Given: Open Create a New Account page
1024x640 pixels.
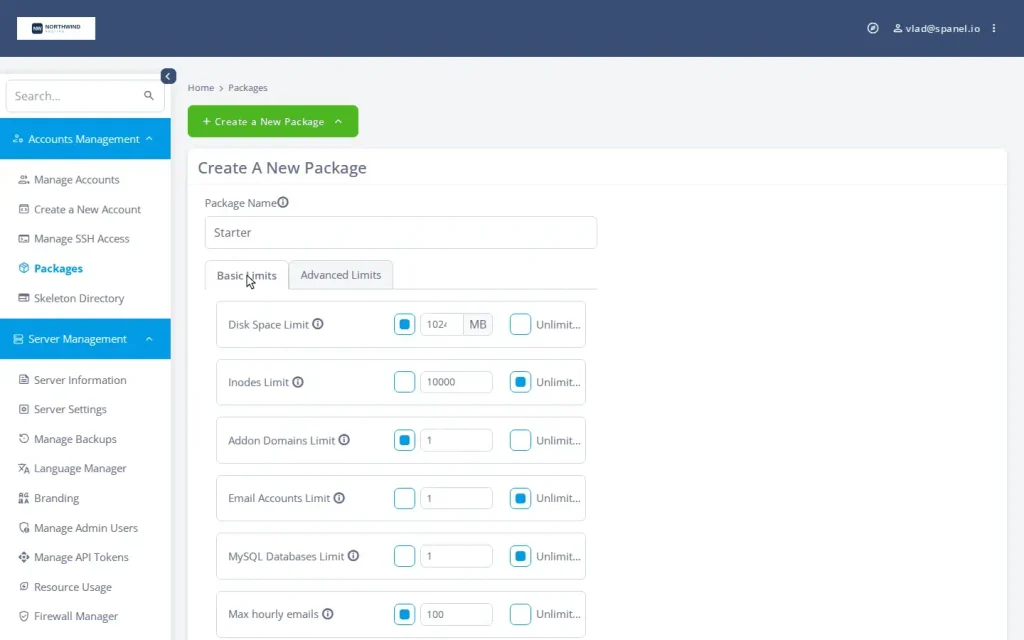Looking at the screenshot, I should (x=88, y=209).
